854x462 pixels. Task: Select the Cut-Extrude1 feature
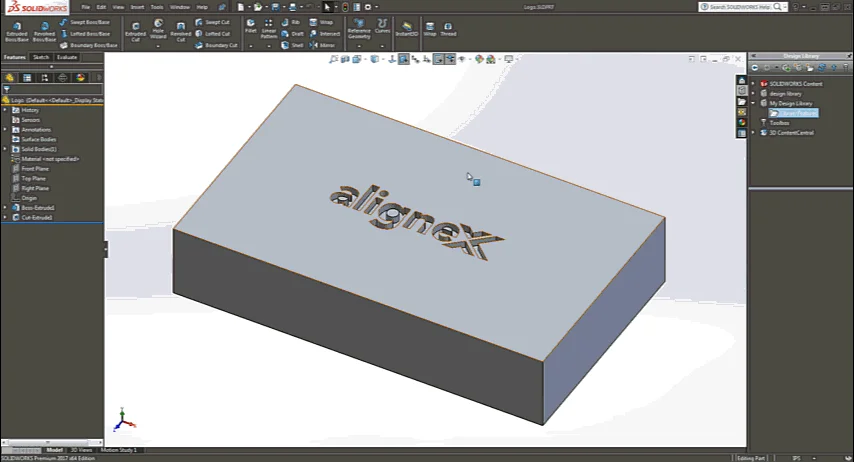click(x=37, y=217)
